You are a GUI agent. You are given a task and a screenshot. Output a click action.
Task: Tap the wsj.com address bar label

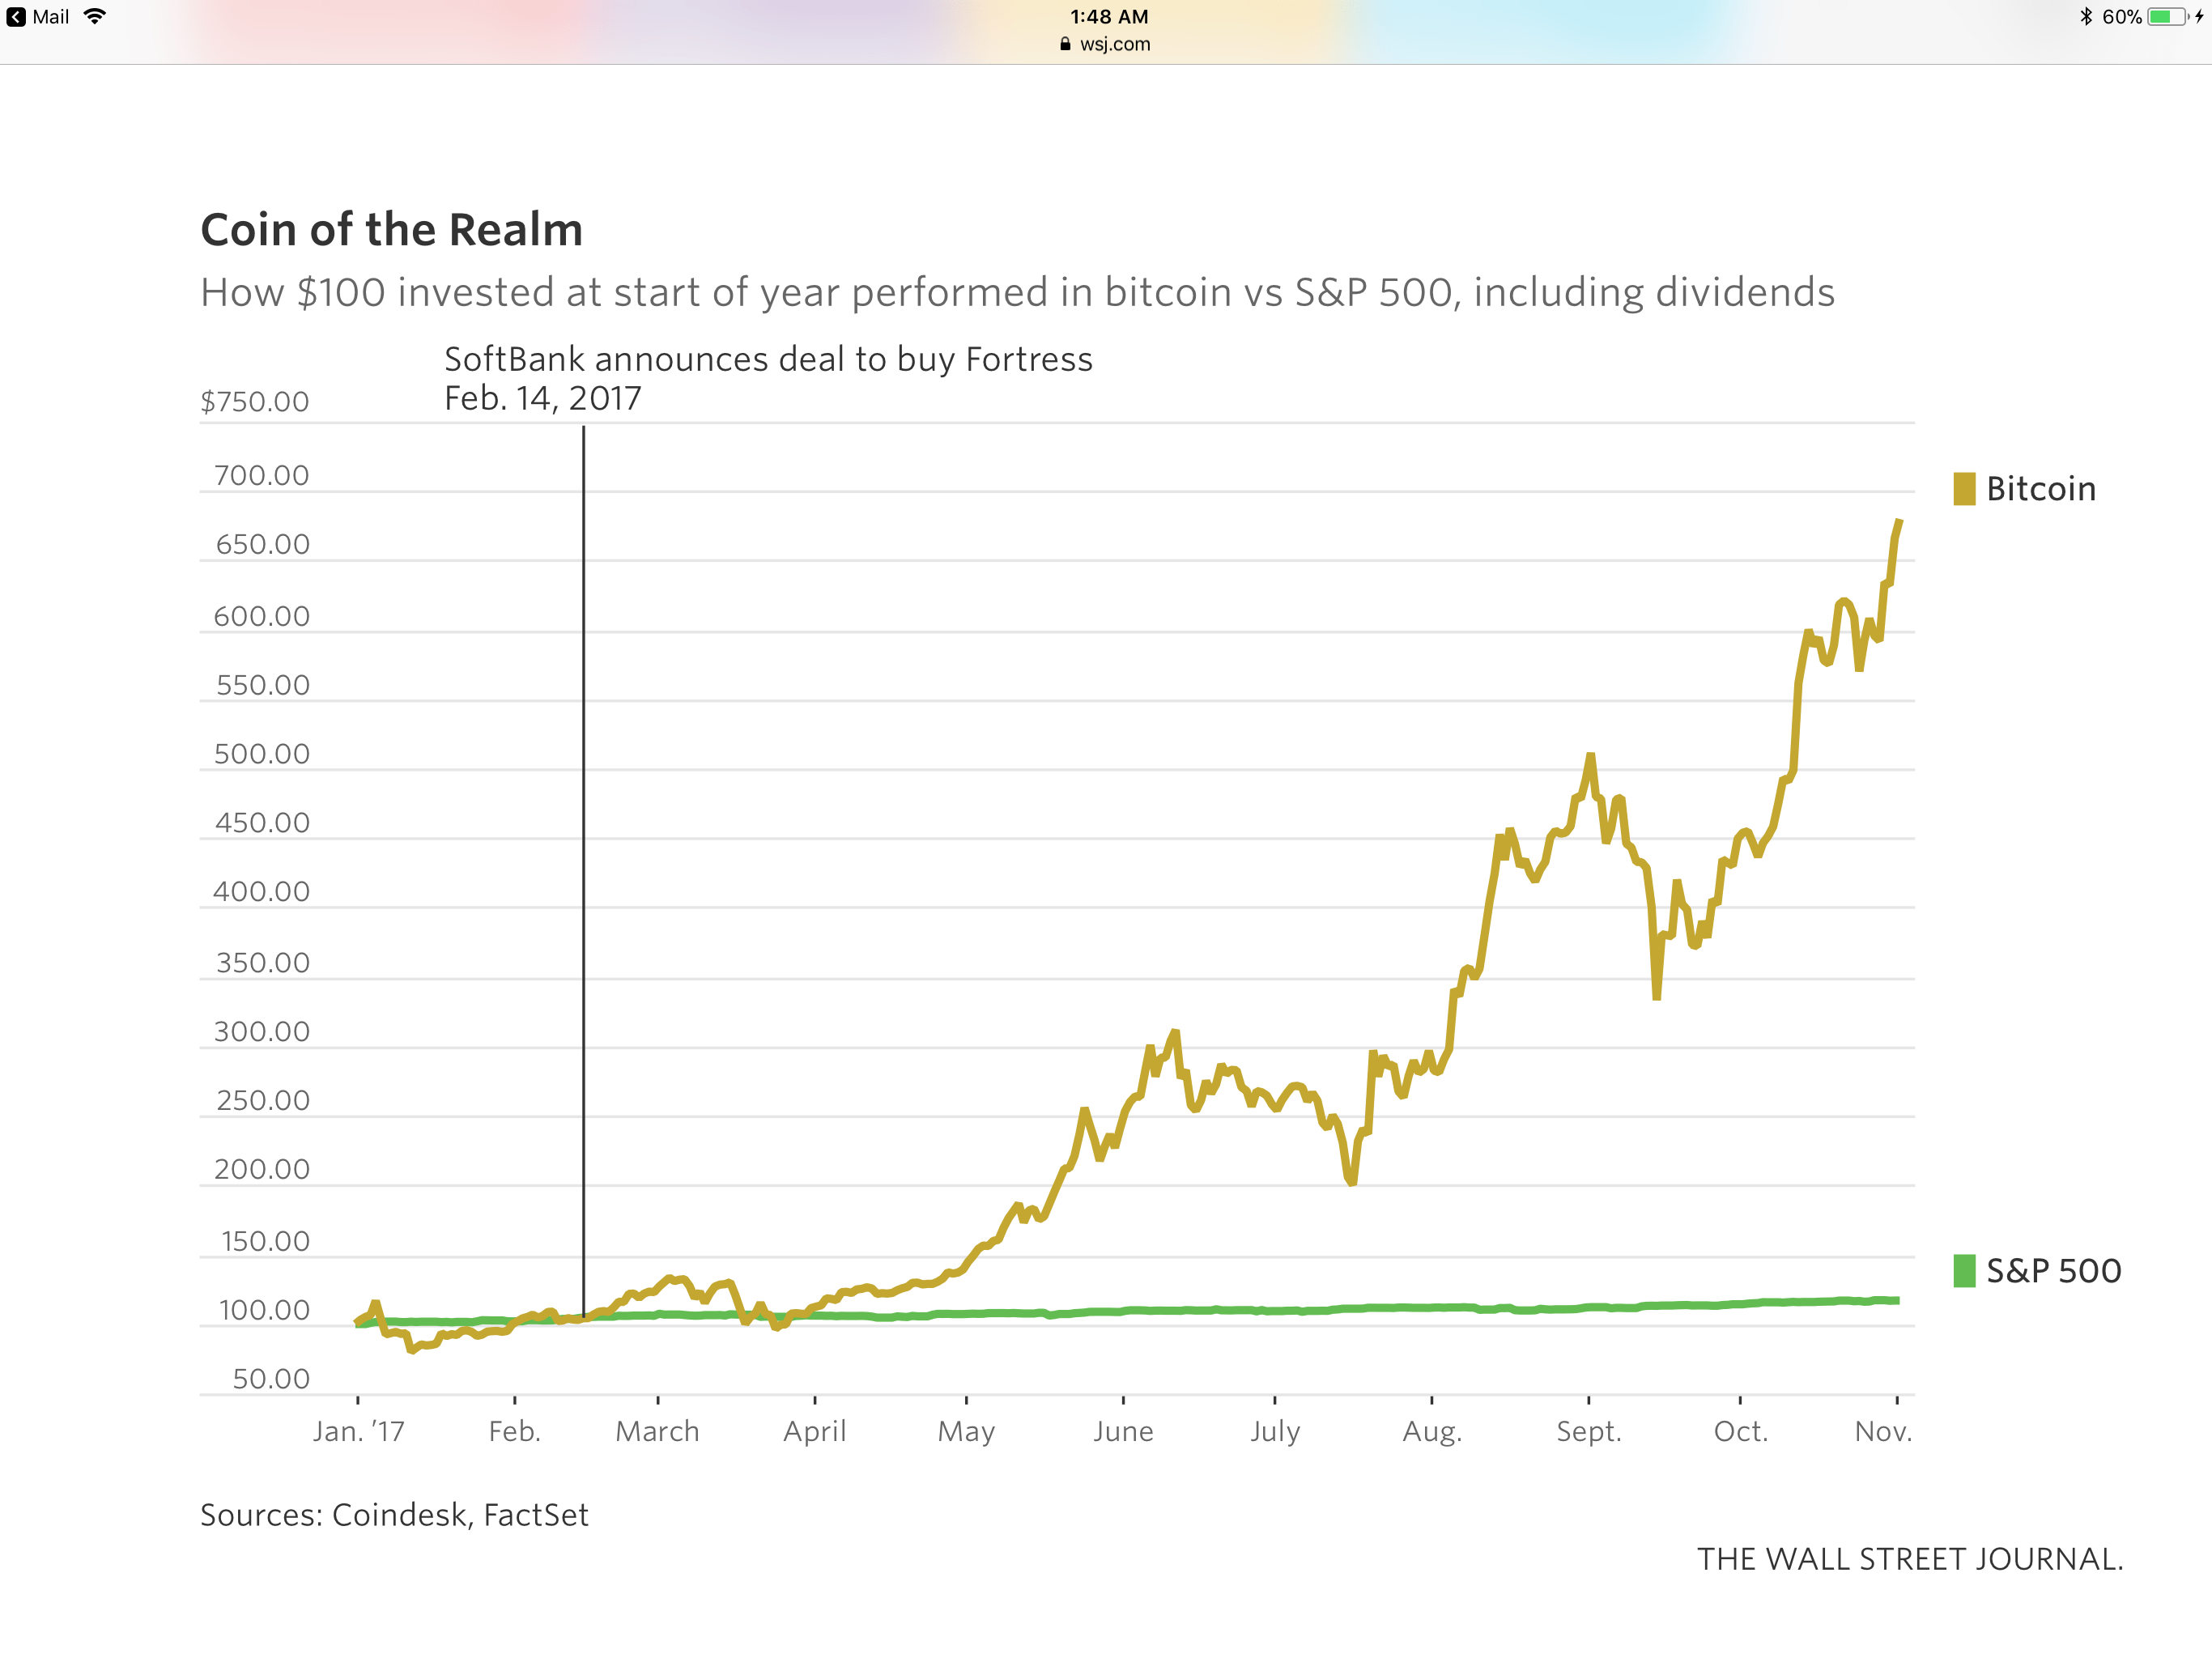click(1113, 44)
